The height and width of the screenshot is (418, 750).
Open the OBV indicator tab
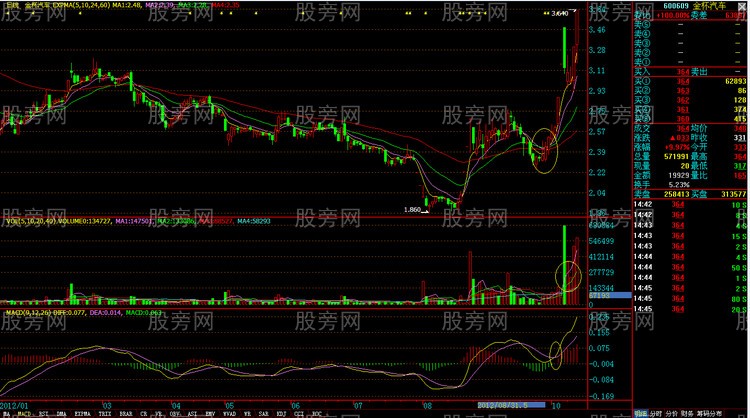point(175,414)
